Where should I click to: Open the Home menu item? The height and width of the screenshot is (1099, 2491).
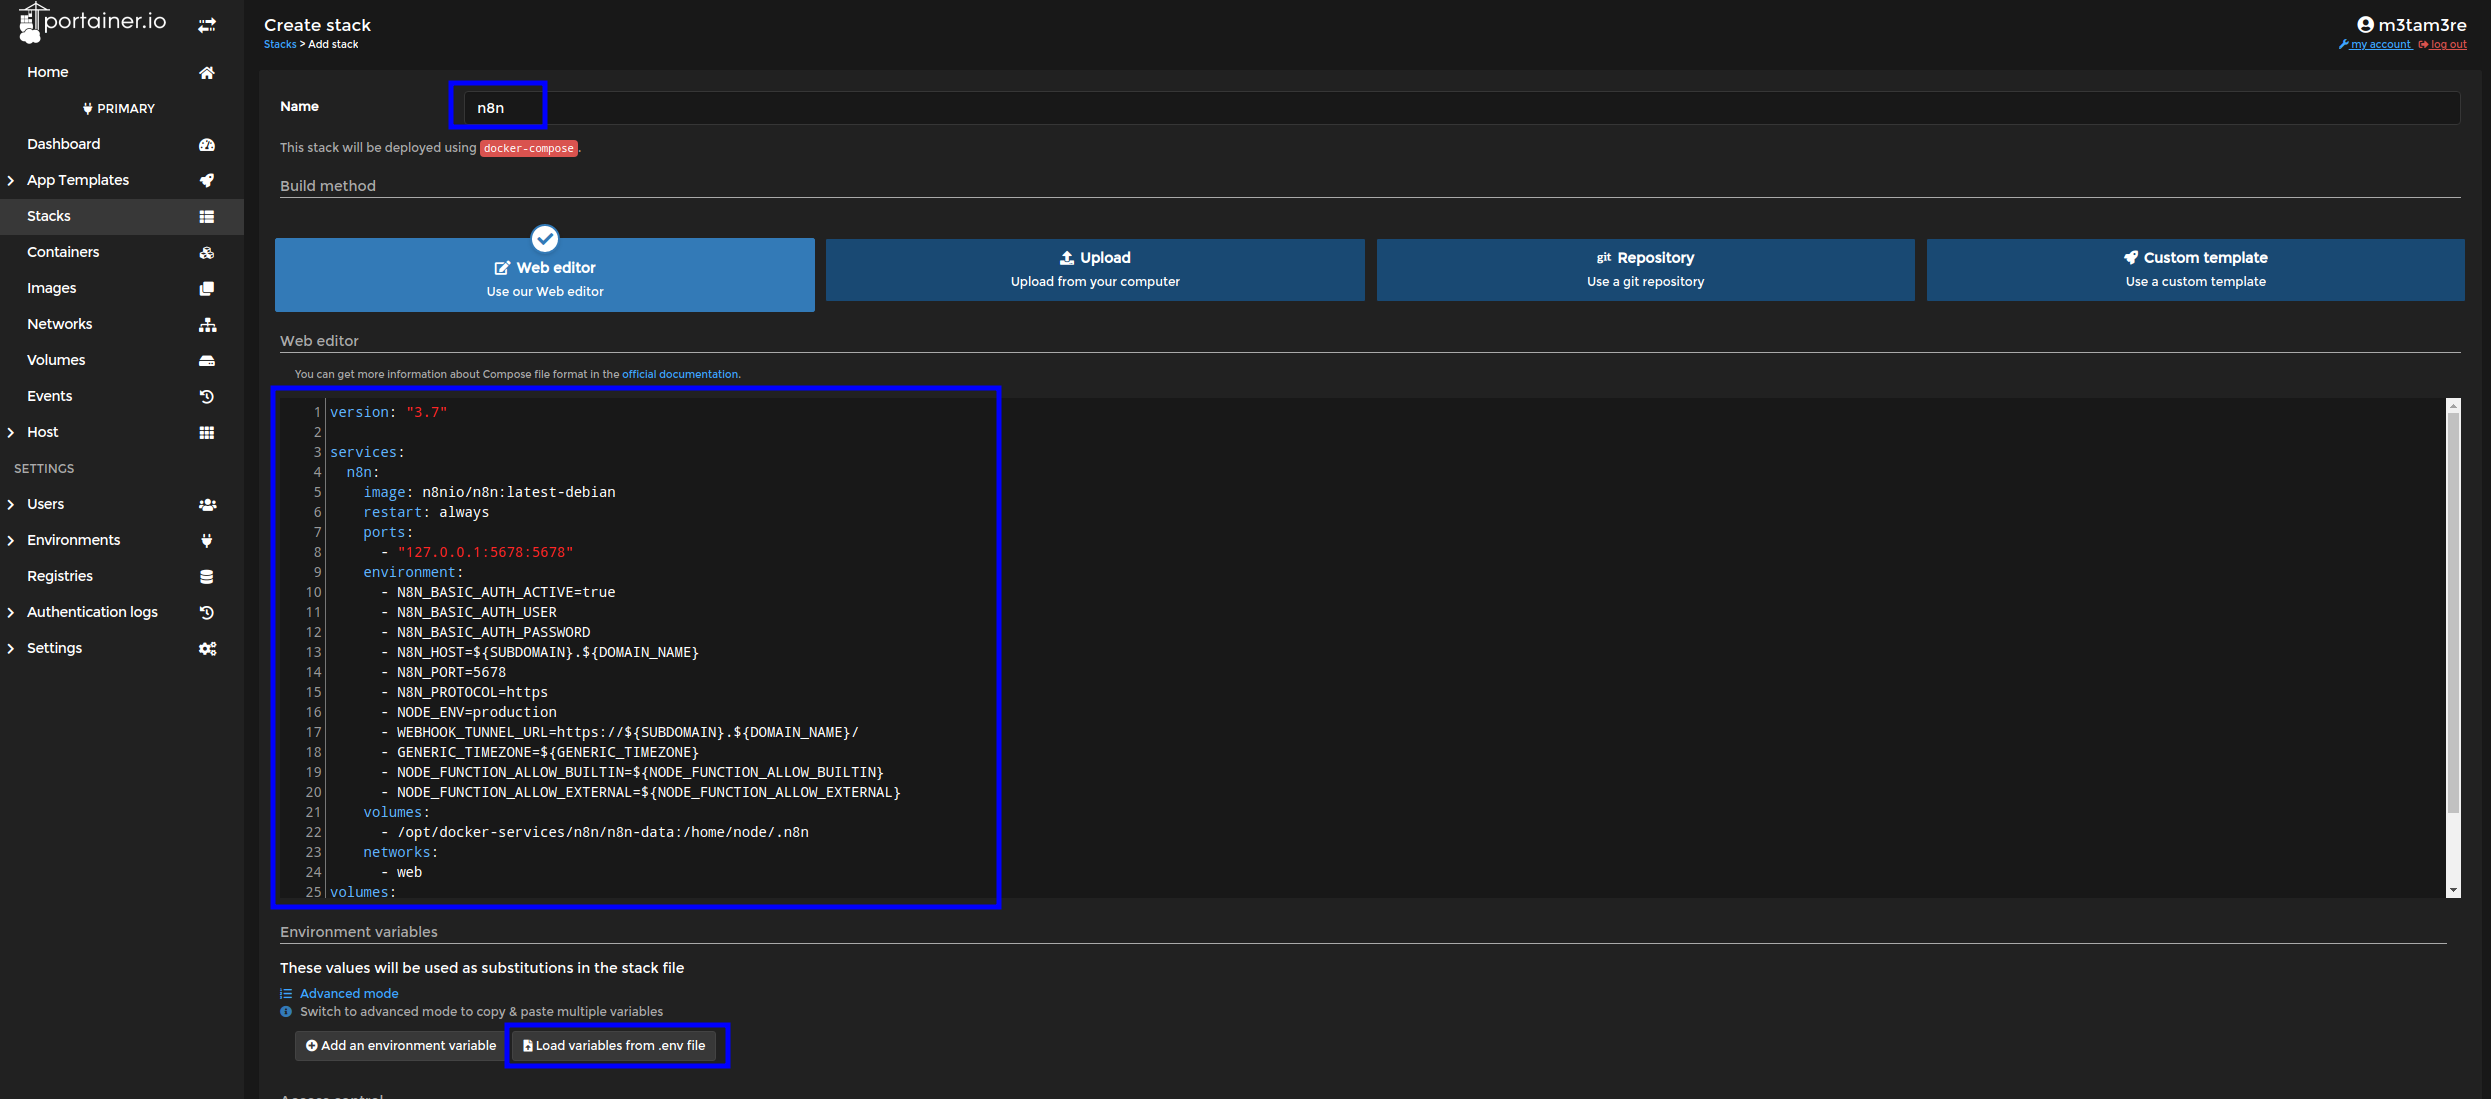coord(122,72)
